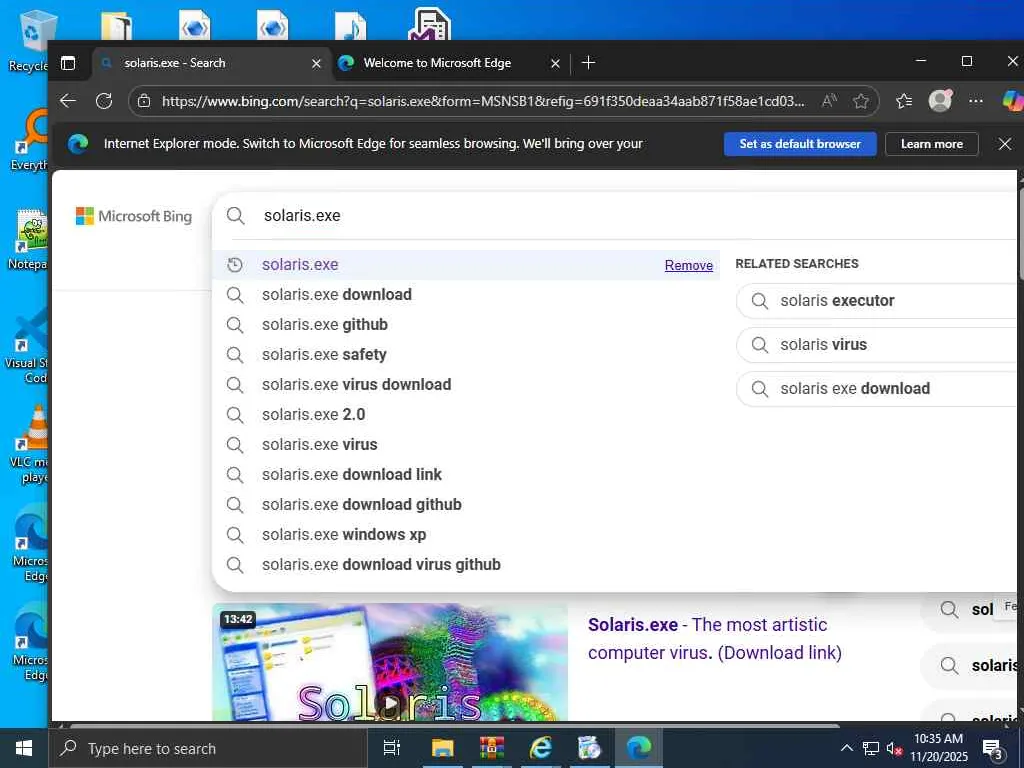Viewport: 1024px width, 768px height.
Task: Turn on Read aloud icon in address bar
Action: pyautogui.click(x=829, y=101)
